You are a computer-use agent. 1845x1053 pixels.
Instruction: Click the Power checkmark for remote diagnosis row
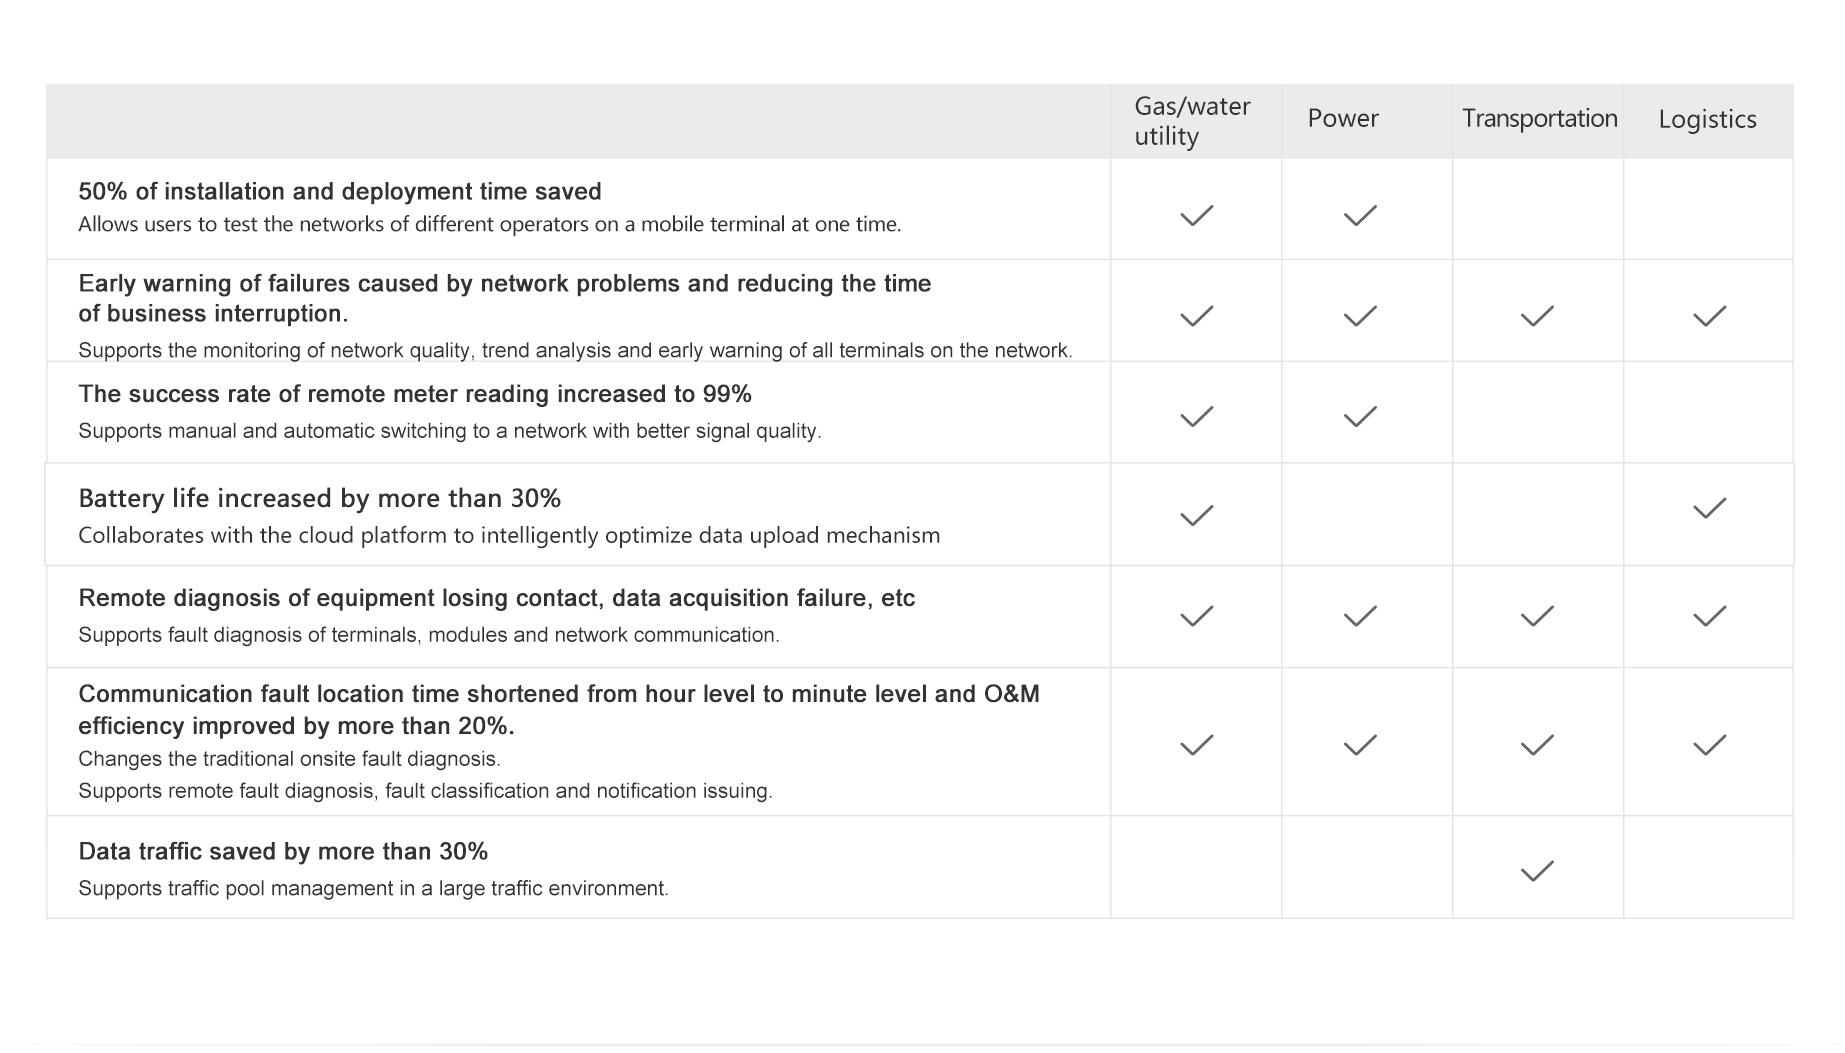[1360, 617]
